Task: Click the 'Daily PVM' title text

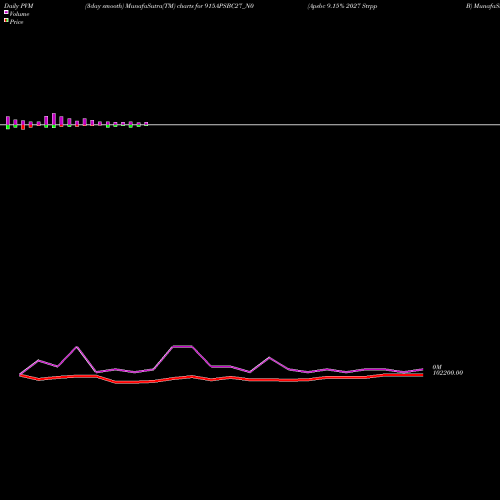Action: point(19,6)
